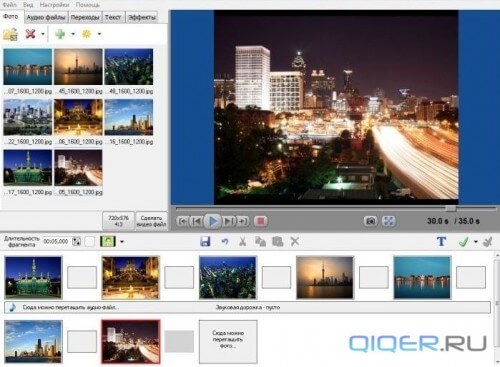This screenshot has width=500, height=367.
Task: Click the undo arrow icon
Action: [225, 241]
